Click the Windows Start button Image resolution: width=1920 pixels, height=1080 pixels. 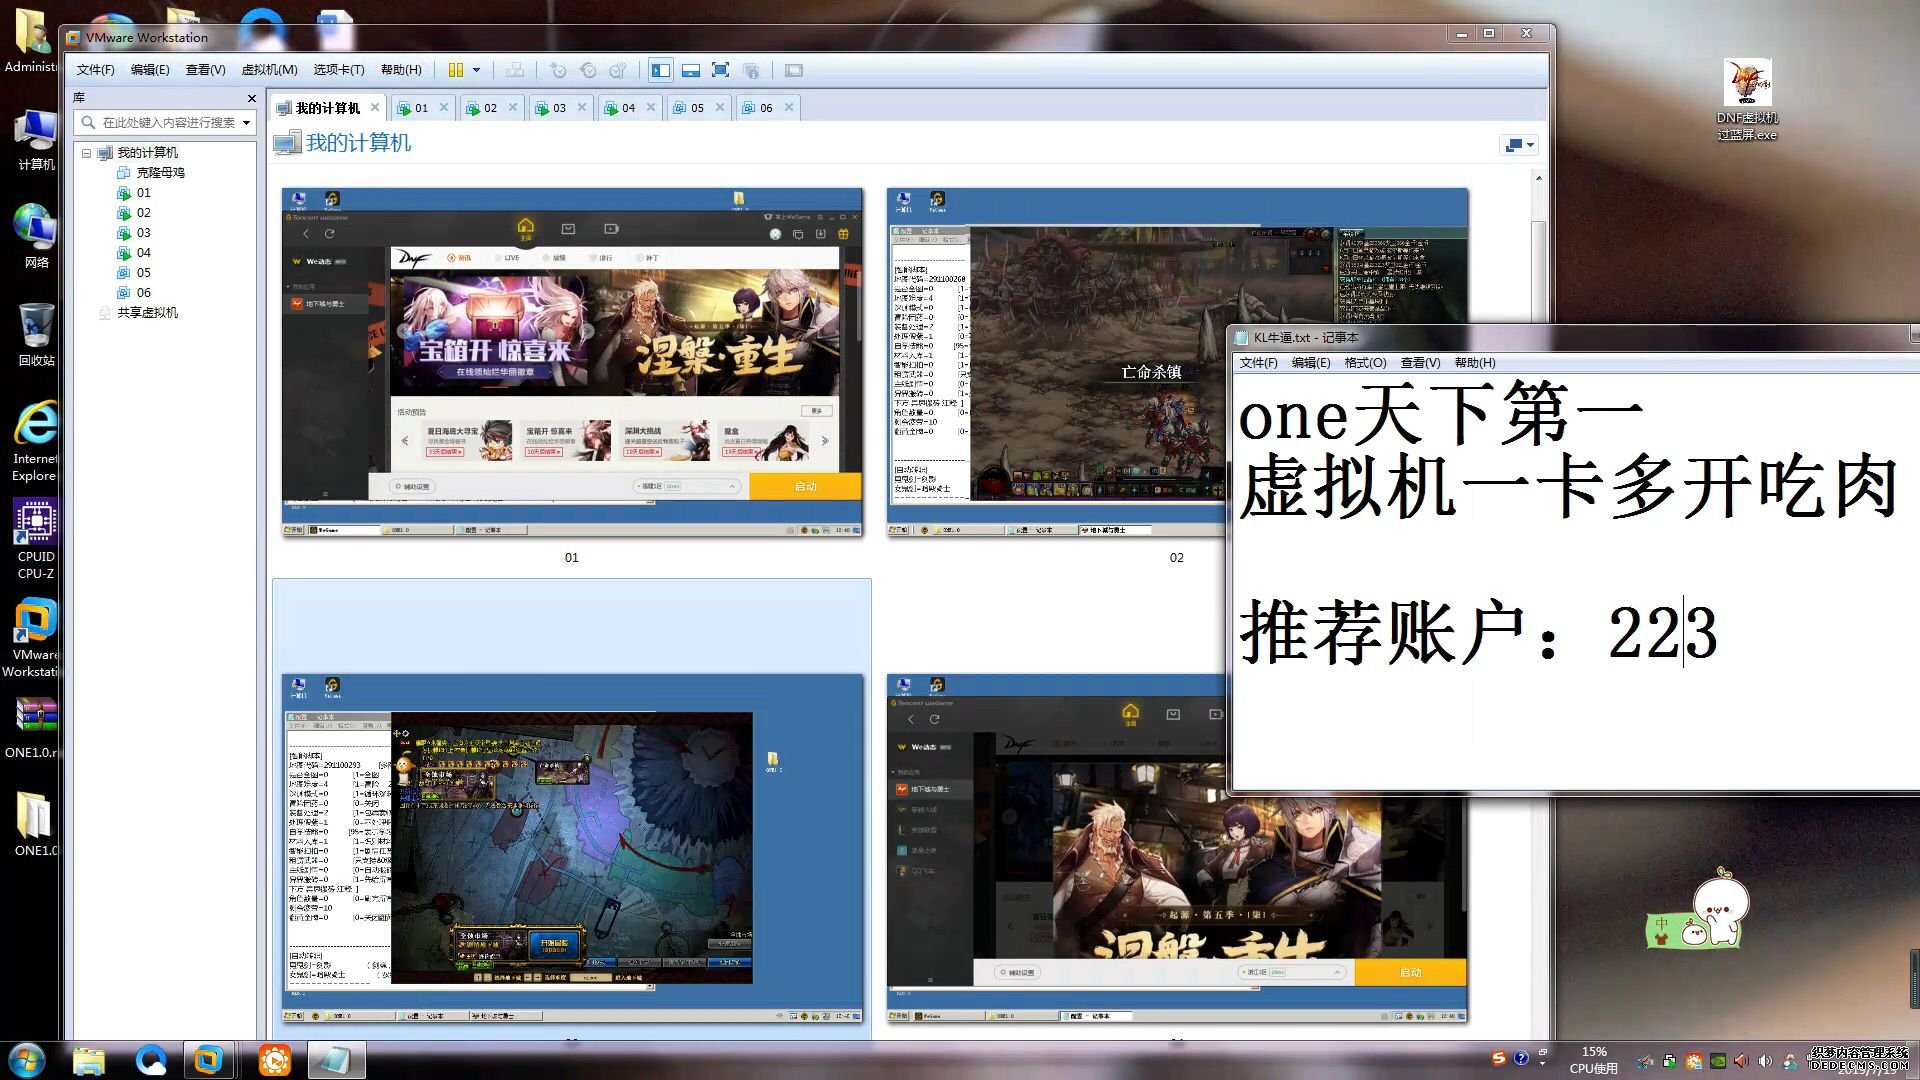point(26,1059)
